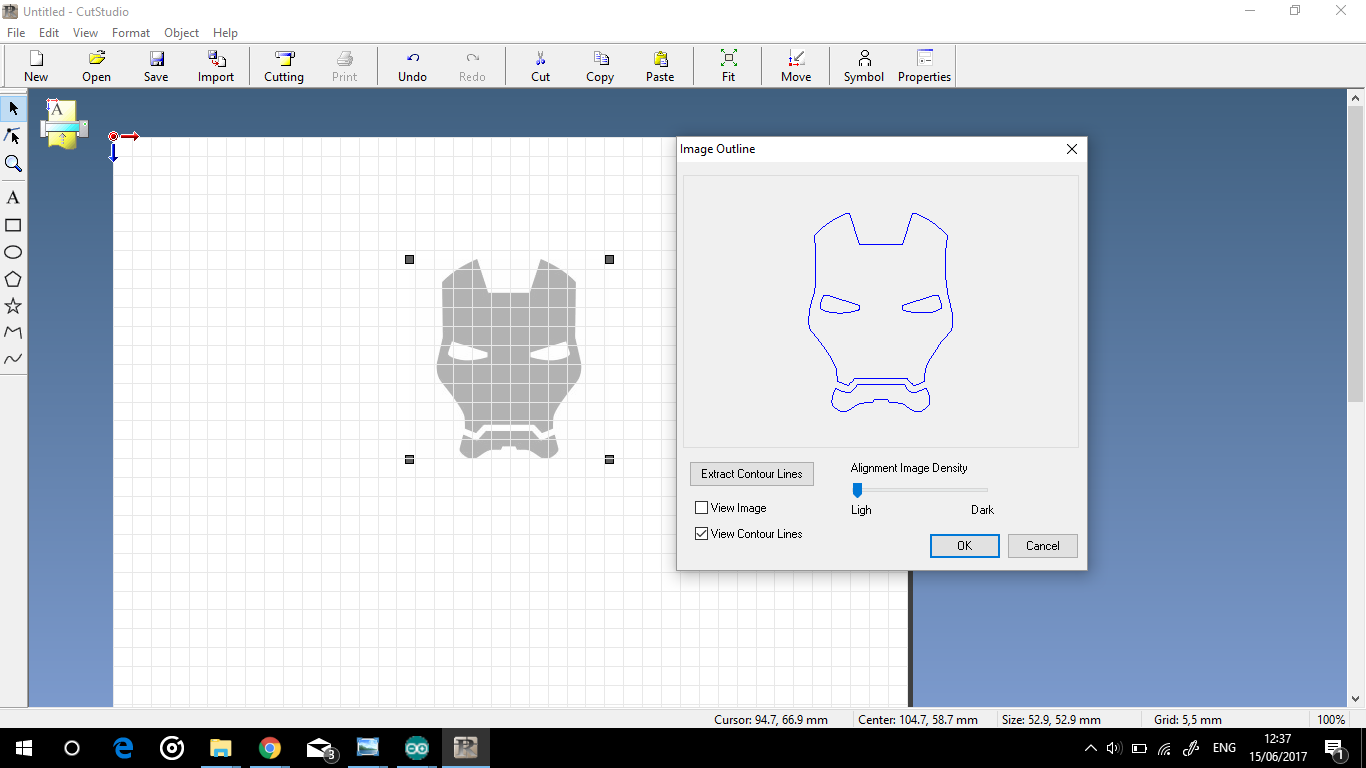Select the rectangle drawing tool
This screenshot has width=1366, height=768.
pyautogui.click(x=13, y=225)
